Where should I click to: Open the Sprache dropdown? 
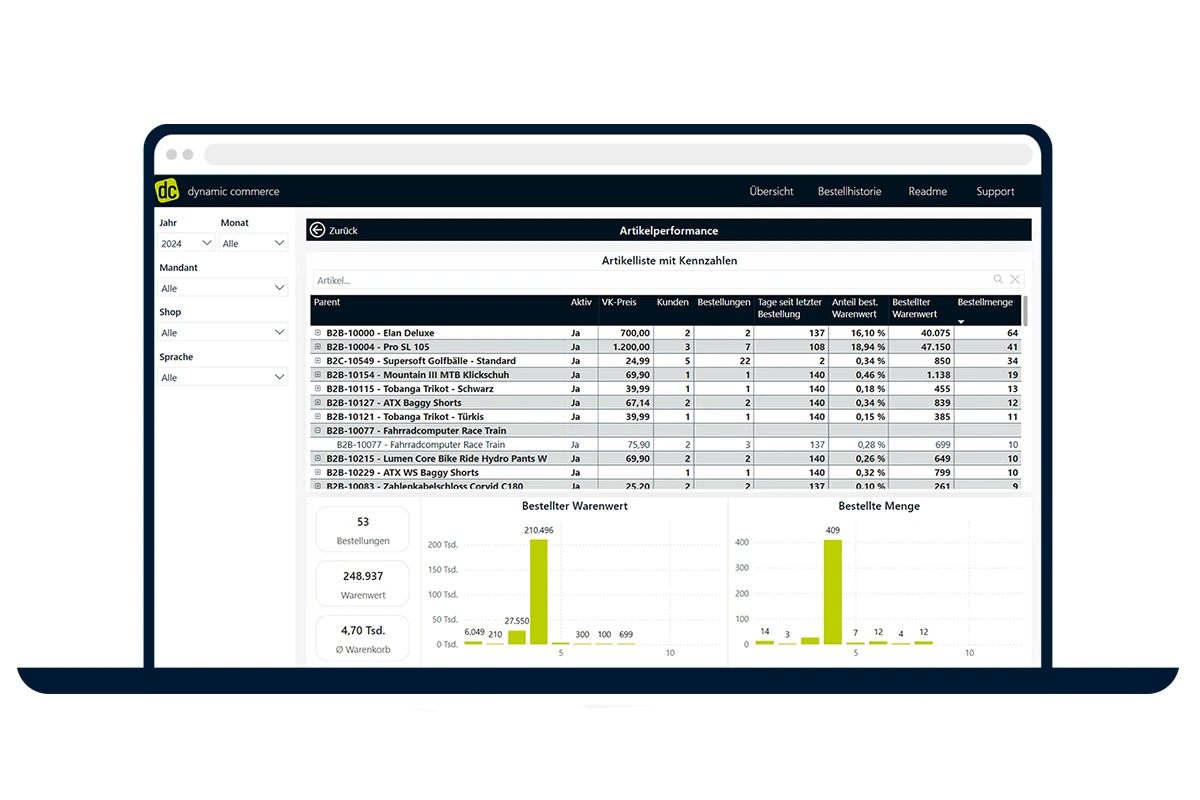(223, 377)
